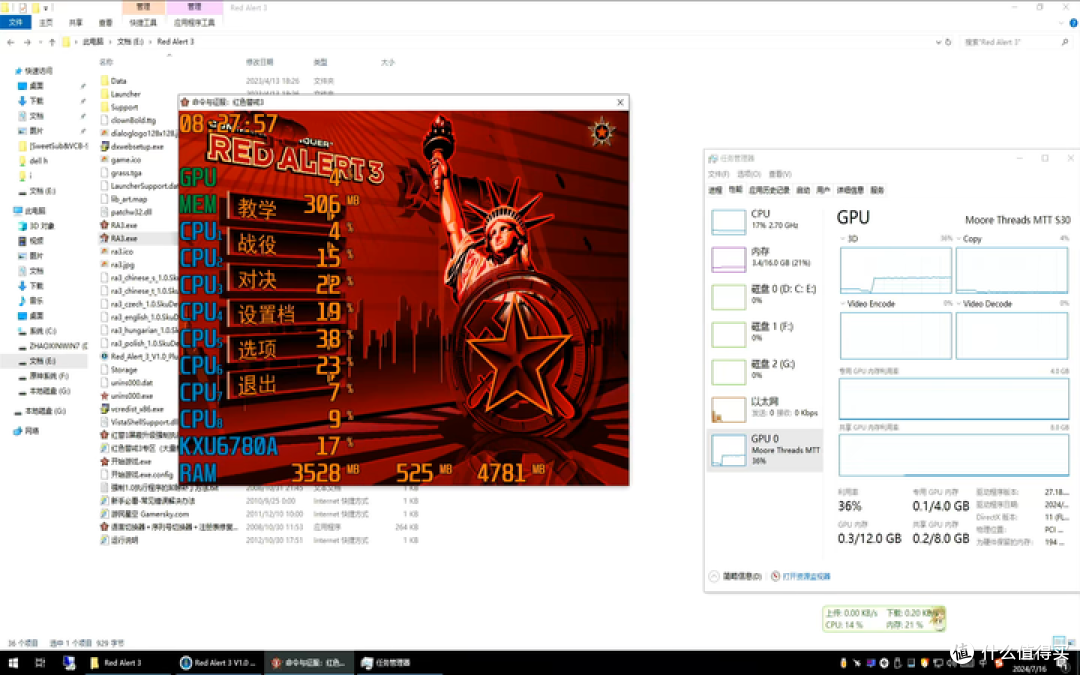Click the search box in File Explorer

tap(1015, 42)
